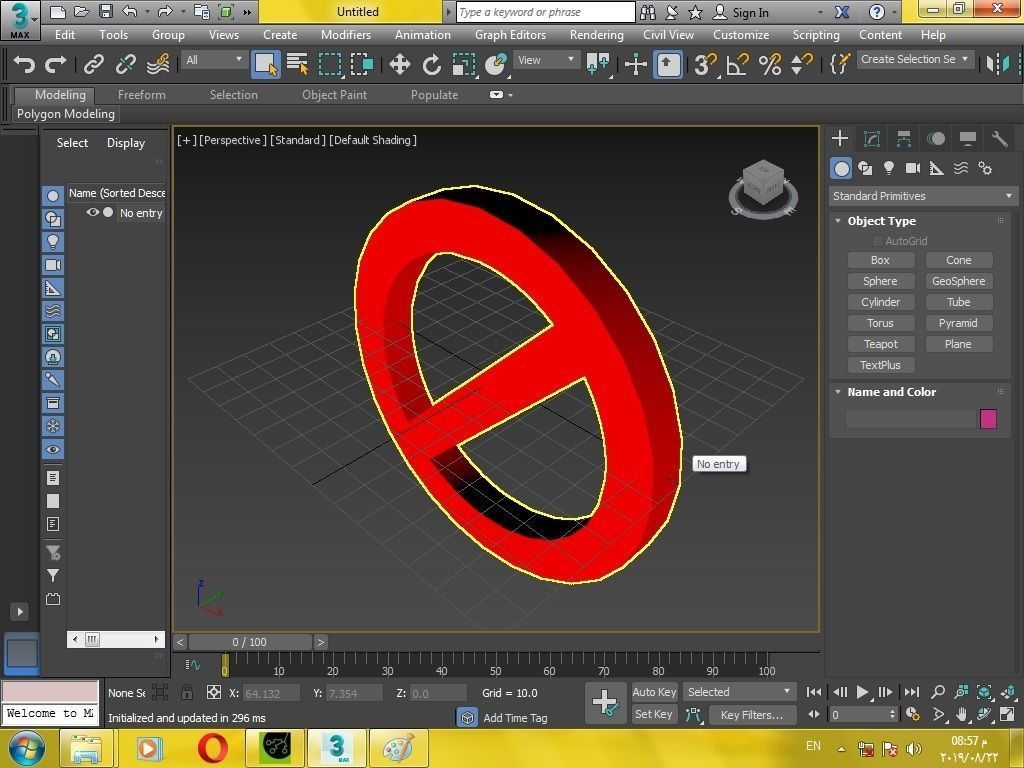Click the Cylinder object type button
The width and height of the screenshot is (1024, 768).
[x=880, y=302]
